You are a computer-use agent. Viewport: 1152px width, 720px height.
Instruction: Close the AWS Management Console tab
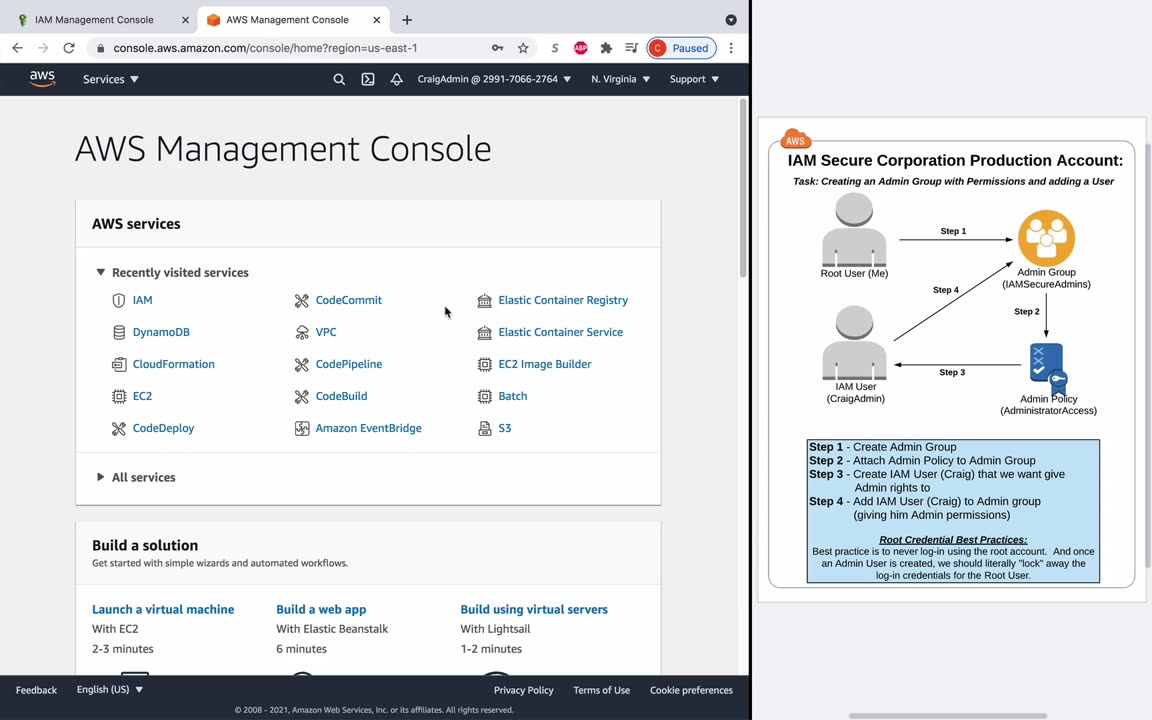coord(377,20)
